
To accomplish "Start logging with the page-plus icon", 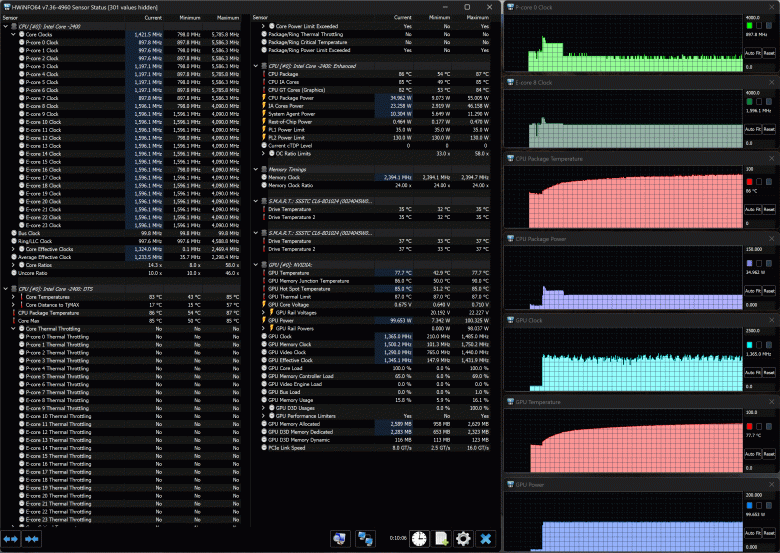I will pos(441,539).
